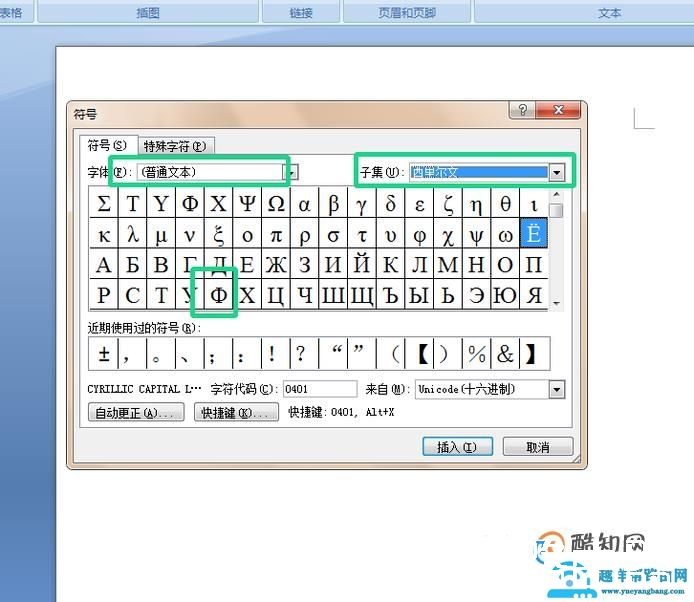694x602 pixels.
Task: Pick the Cyrillic Ж symbol
Action: coord(276,264)
